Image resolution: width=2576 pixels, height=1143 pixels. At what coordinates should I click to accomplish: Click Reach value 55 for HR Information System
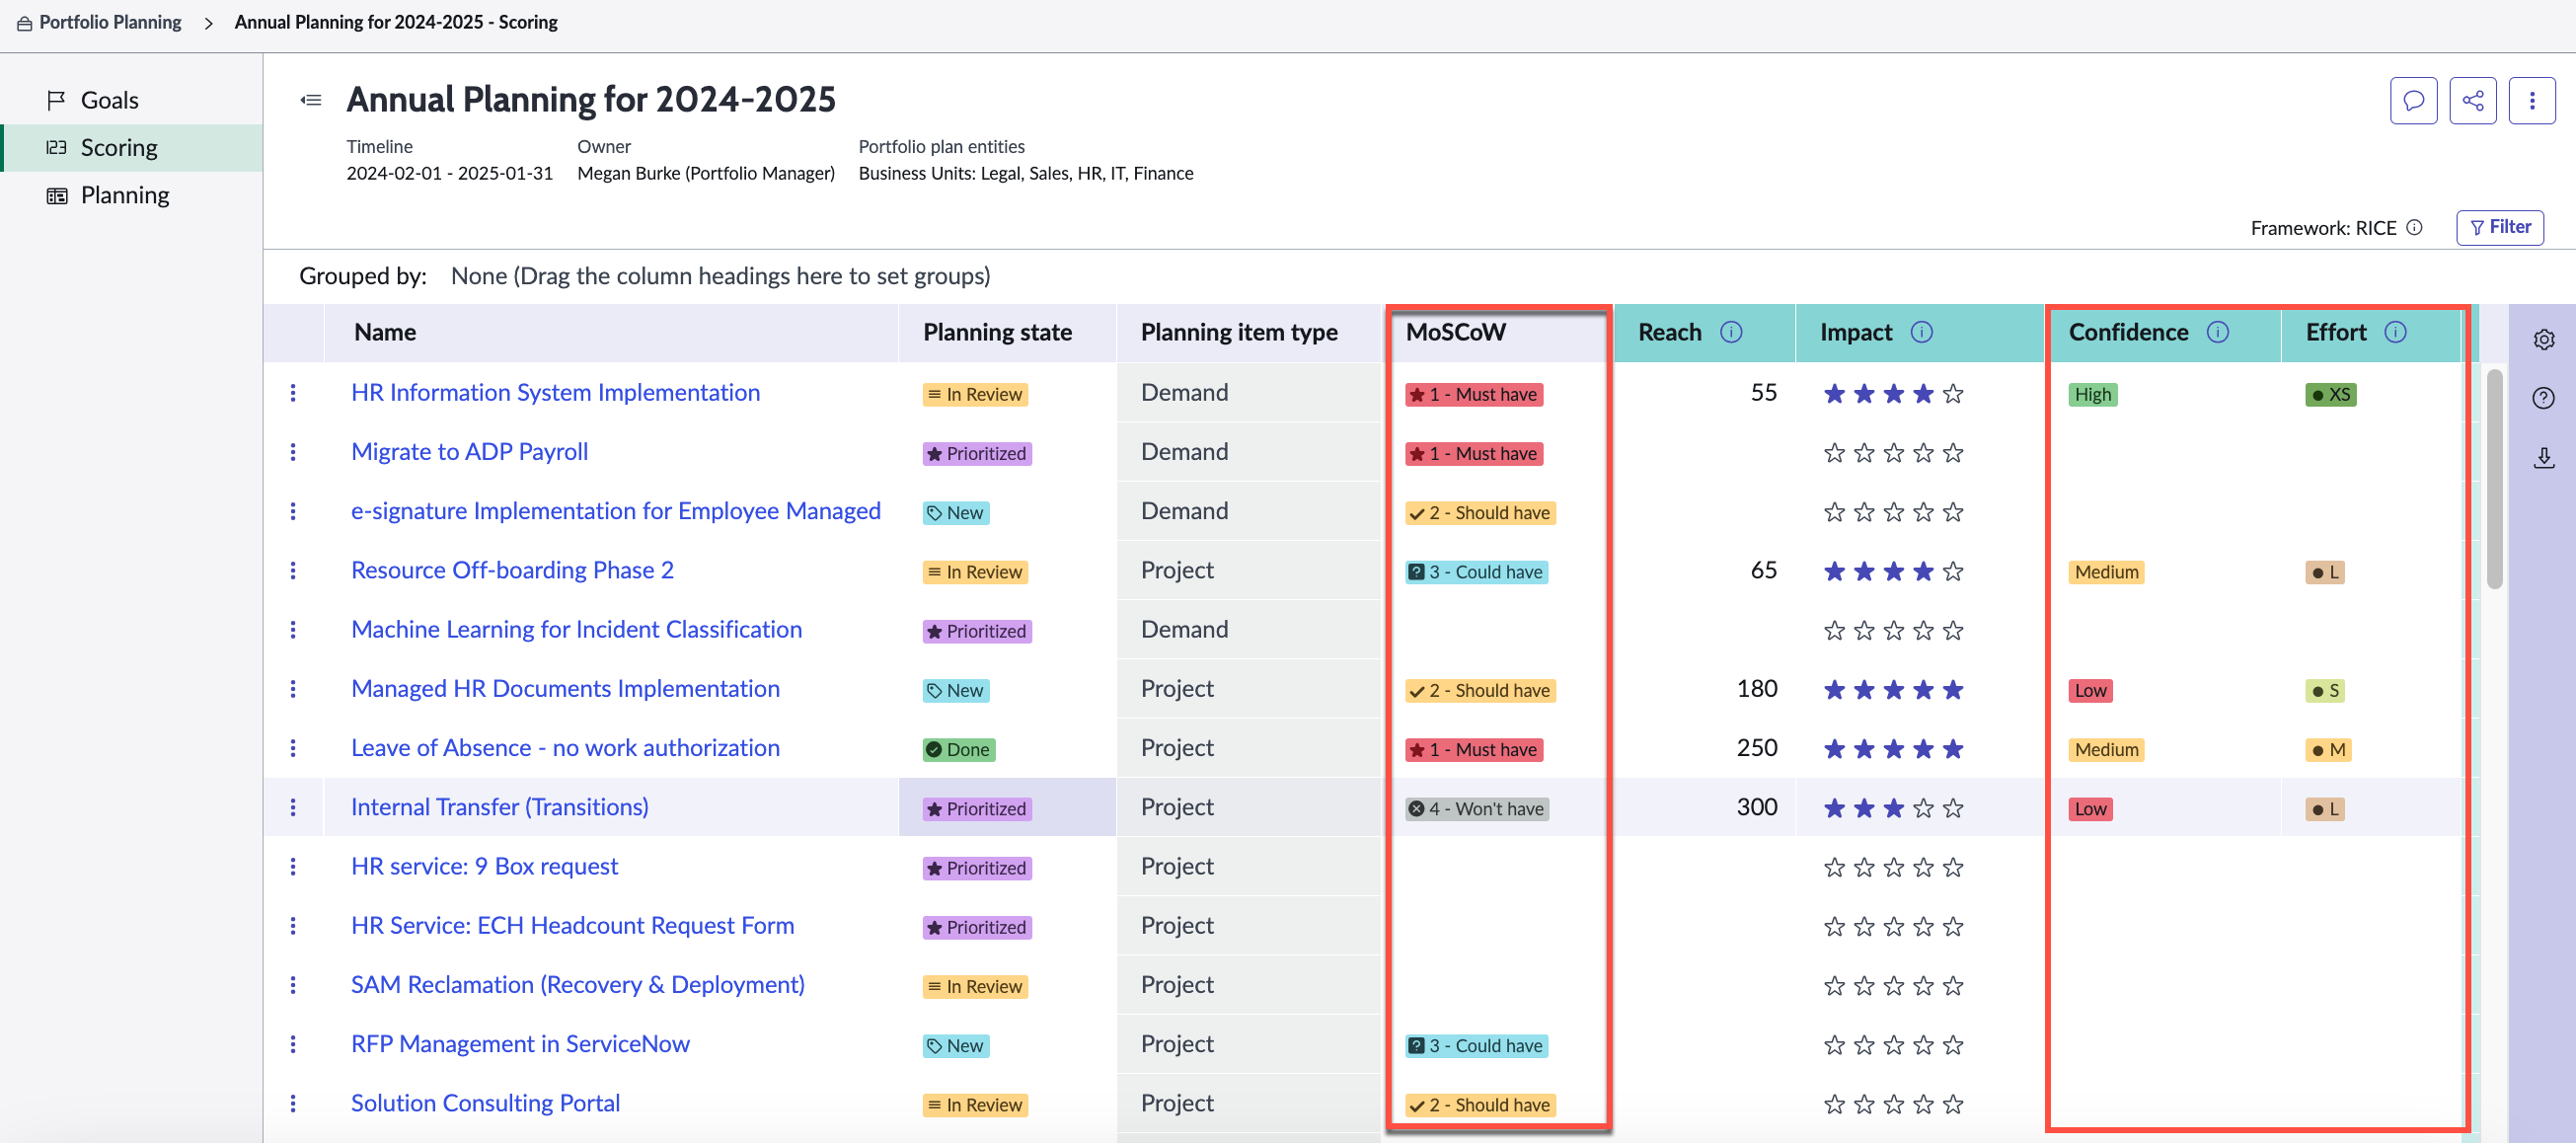pos(1763,393)
